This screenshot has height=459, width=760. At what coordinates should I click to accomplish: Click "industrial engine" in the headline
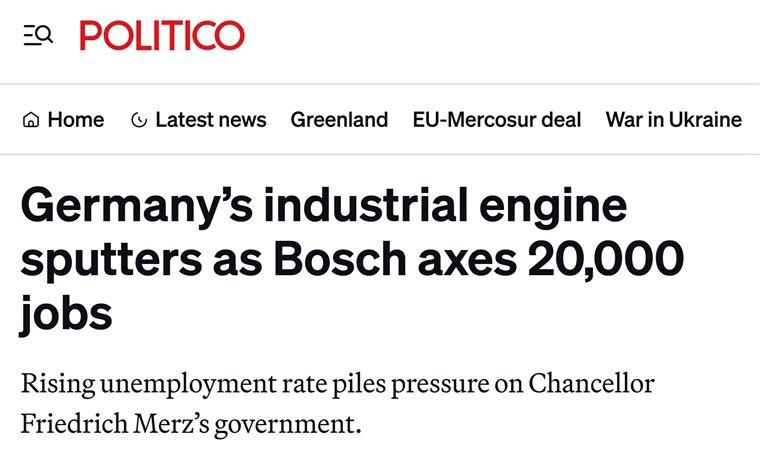(450, 207)
